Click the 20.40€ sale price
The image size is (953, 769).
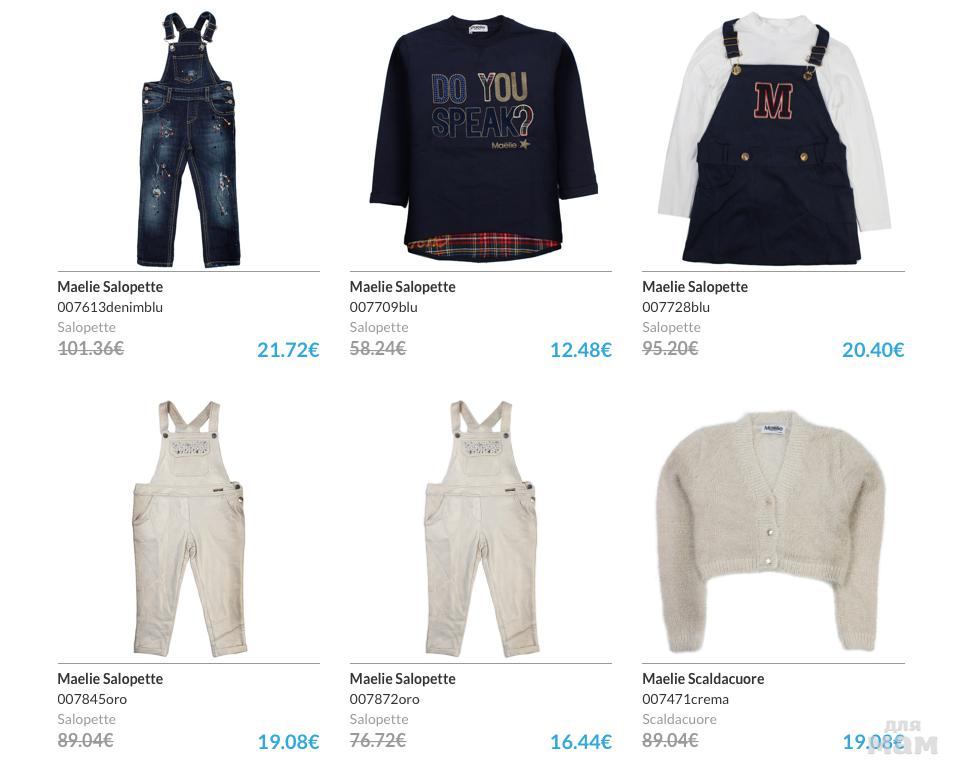coord(873,350)
